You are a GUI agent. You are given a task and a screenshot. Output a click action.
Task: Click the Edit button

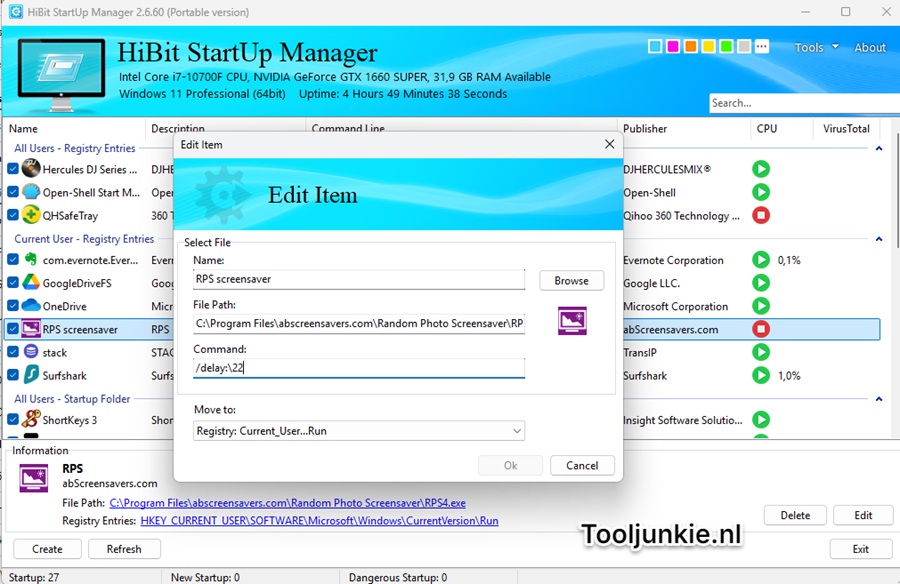[863, 515]
